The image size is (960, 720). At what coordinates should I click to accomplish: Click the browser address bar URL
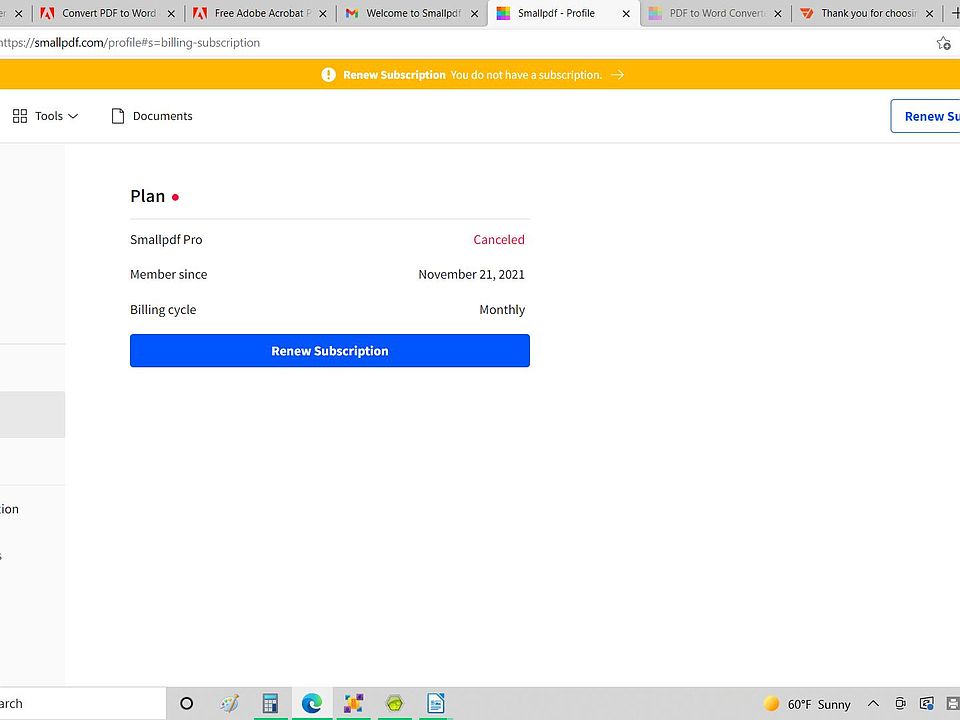coord(130,43)
